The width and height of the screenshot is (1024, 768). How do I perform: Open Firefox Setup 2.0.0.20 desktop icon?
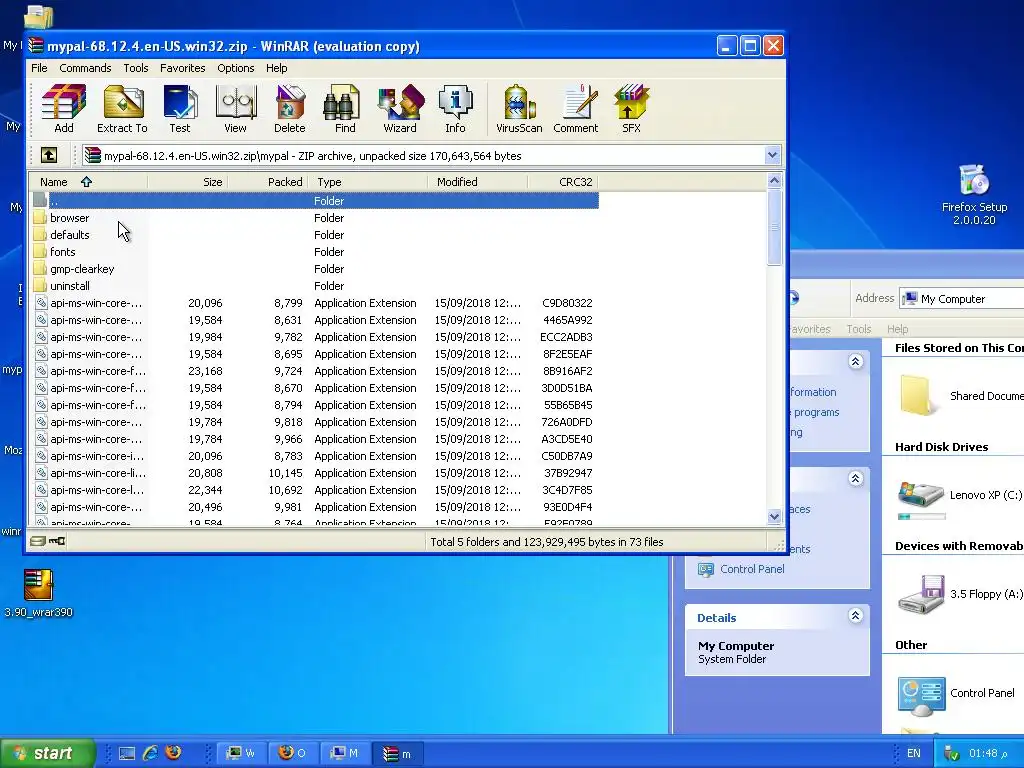(x=974, y=195)
